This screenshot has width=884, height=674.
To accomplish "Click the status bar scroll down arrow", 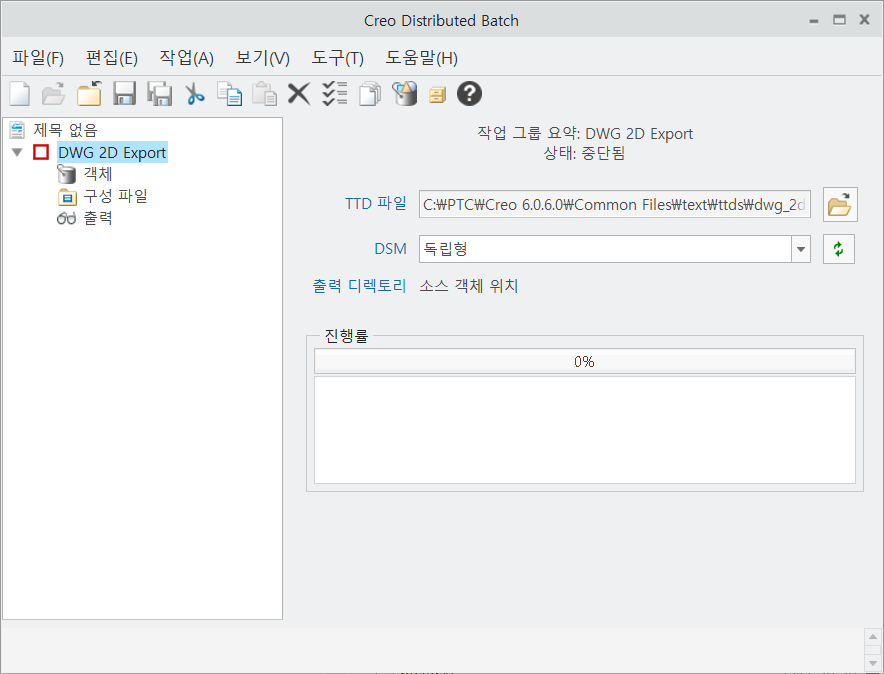I will point(873,663).
